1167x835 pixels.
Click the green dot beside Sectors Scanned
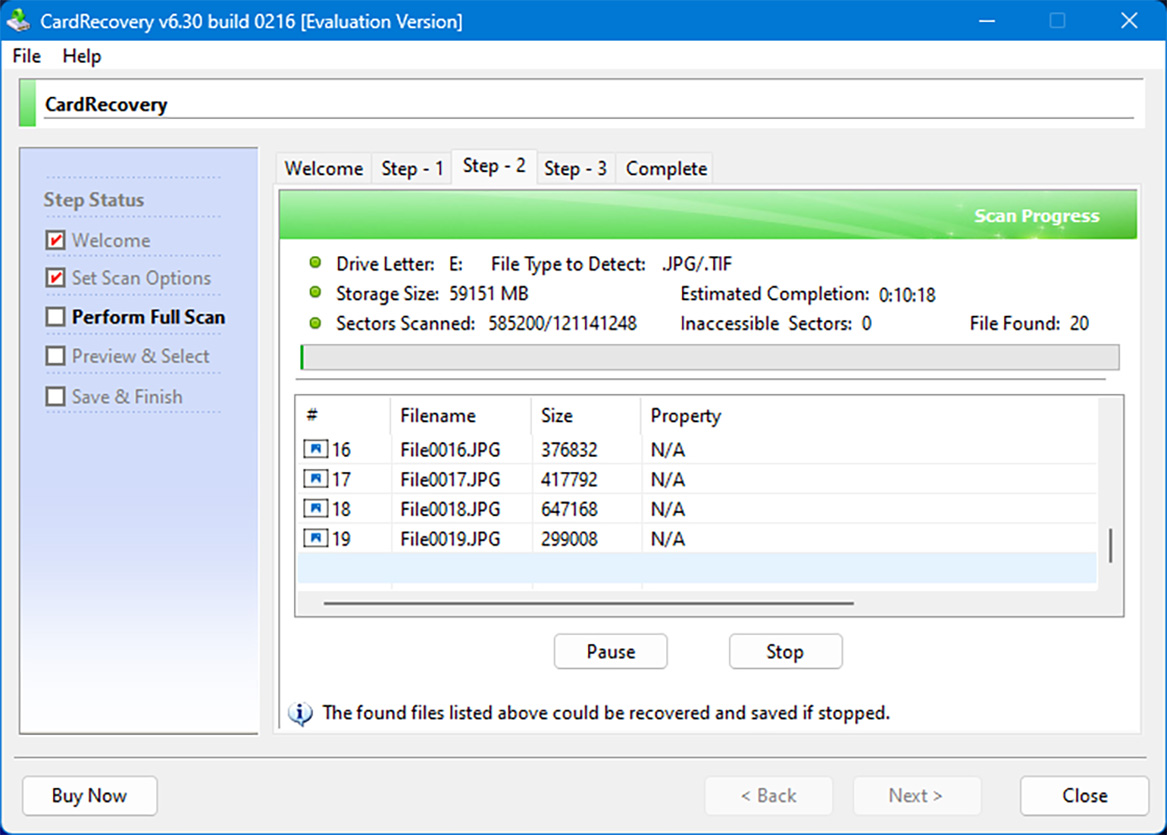315,323
